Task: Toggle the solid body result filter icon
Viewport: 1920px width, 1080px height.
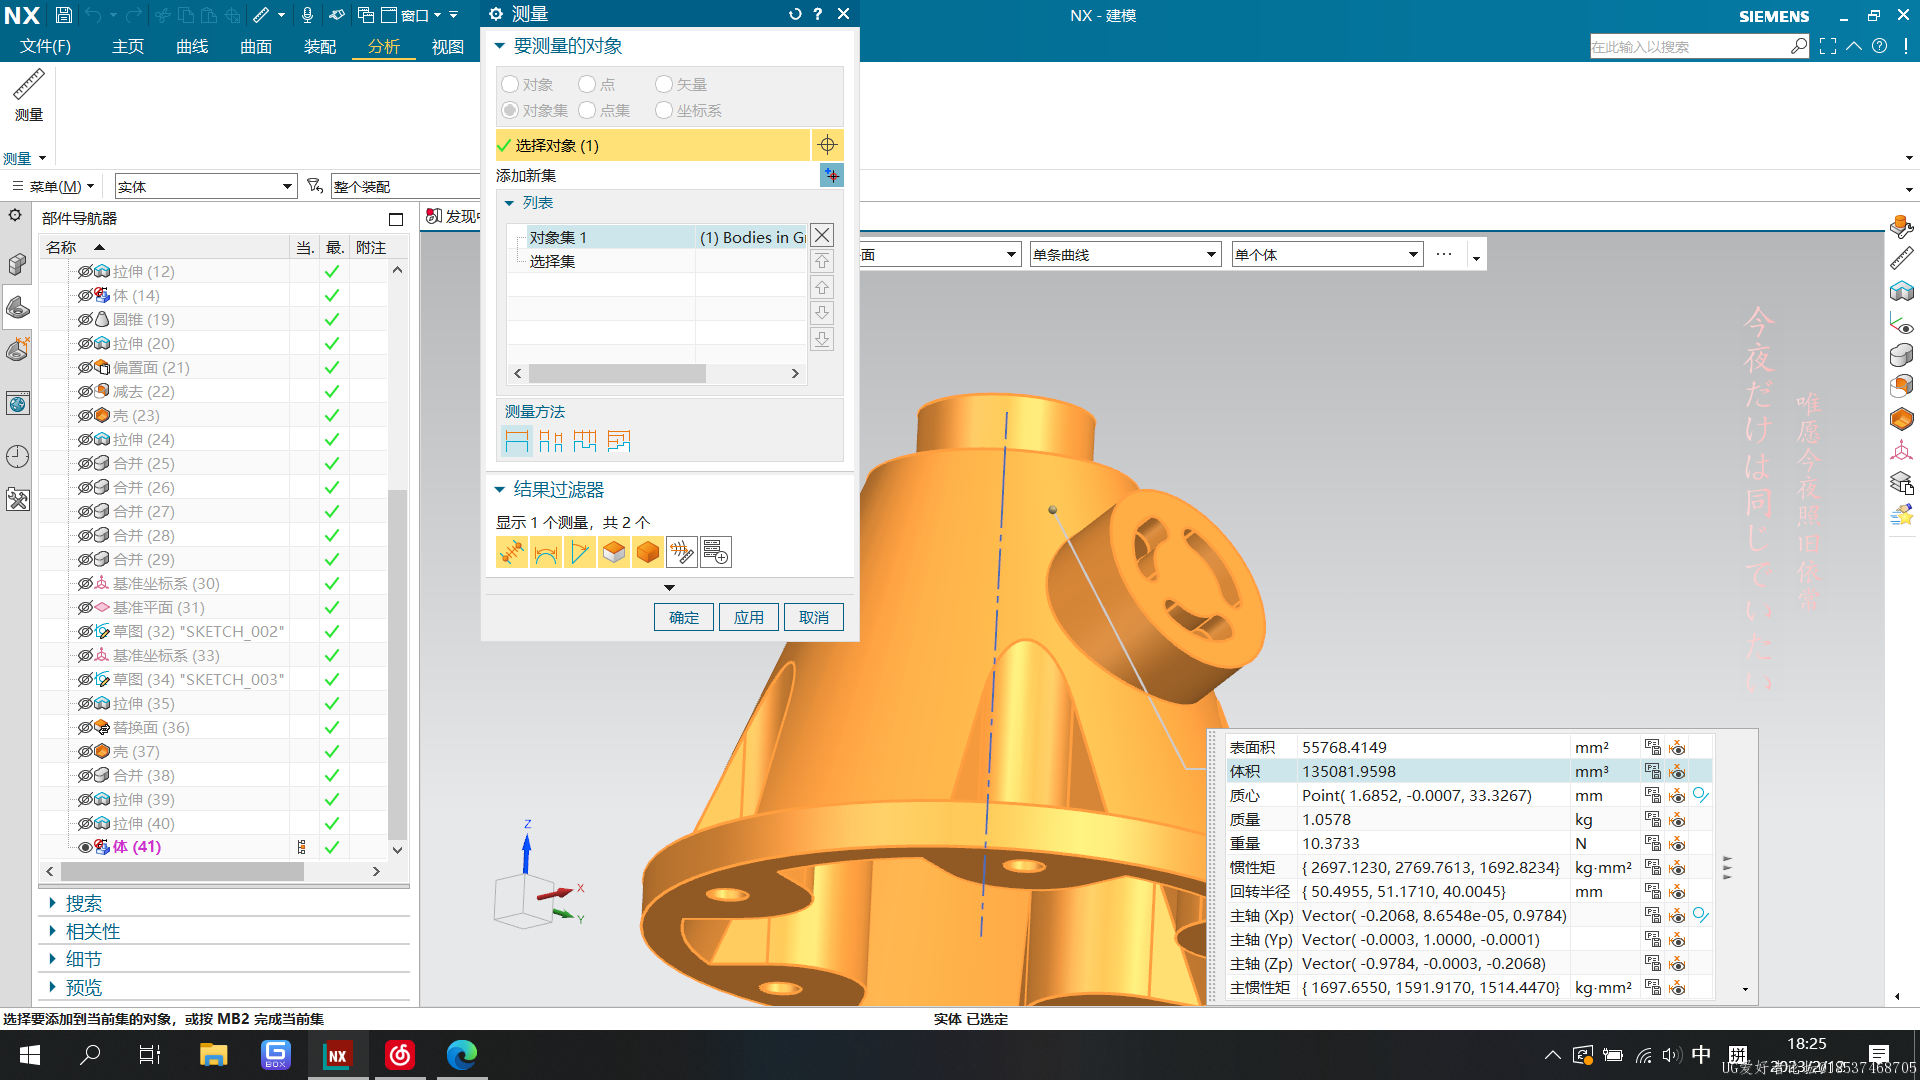Action: [x=648, y=552]
